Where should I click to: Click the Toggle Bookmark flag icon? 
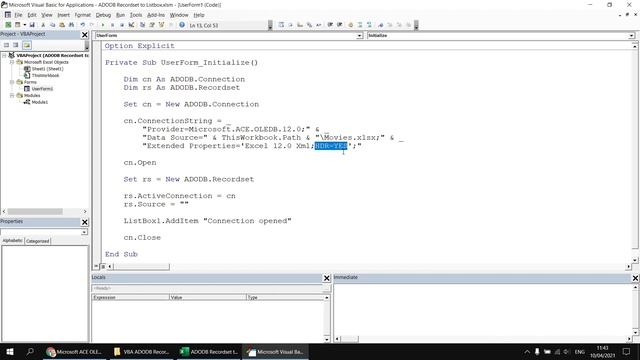click(380, 25)
